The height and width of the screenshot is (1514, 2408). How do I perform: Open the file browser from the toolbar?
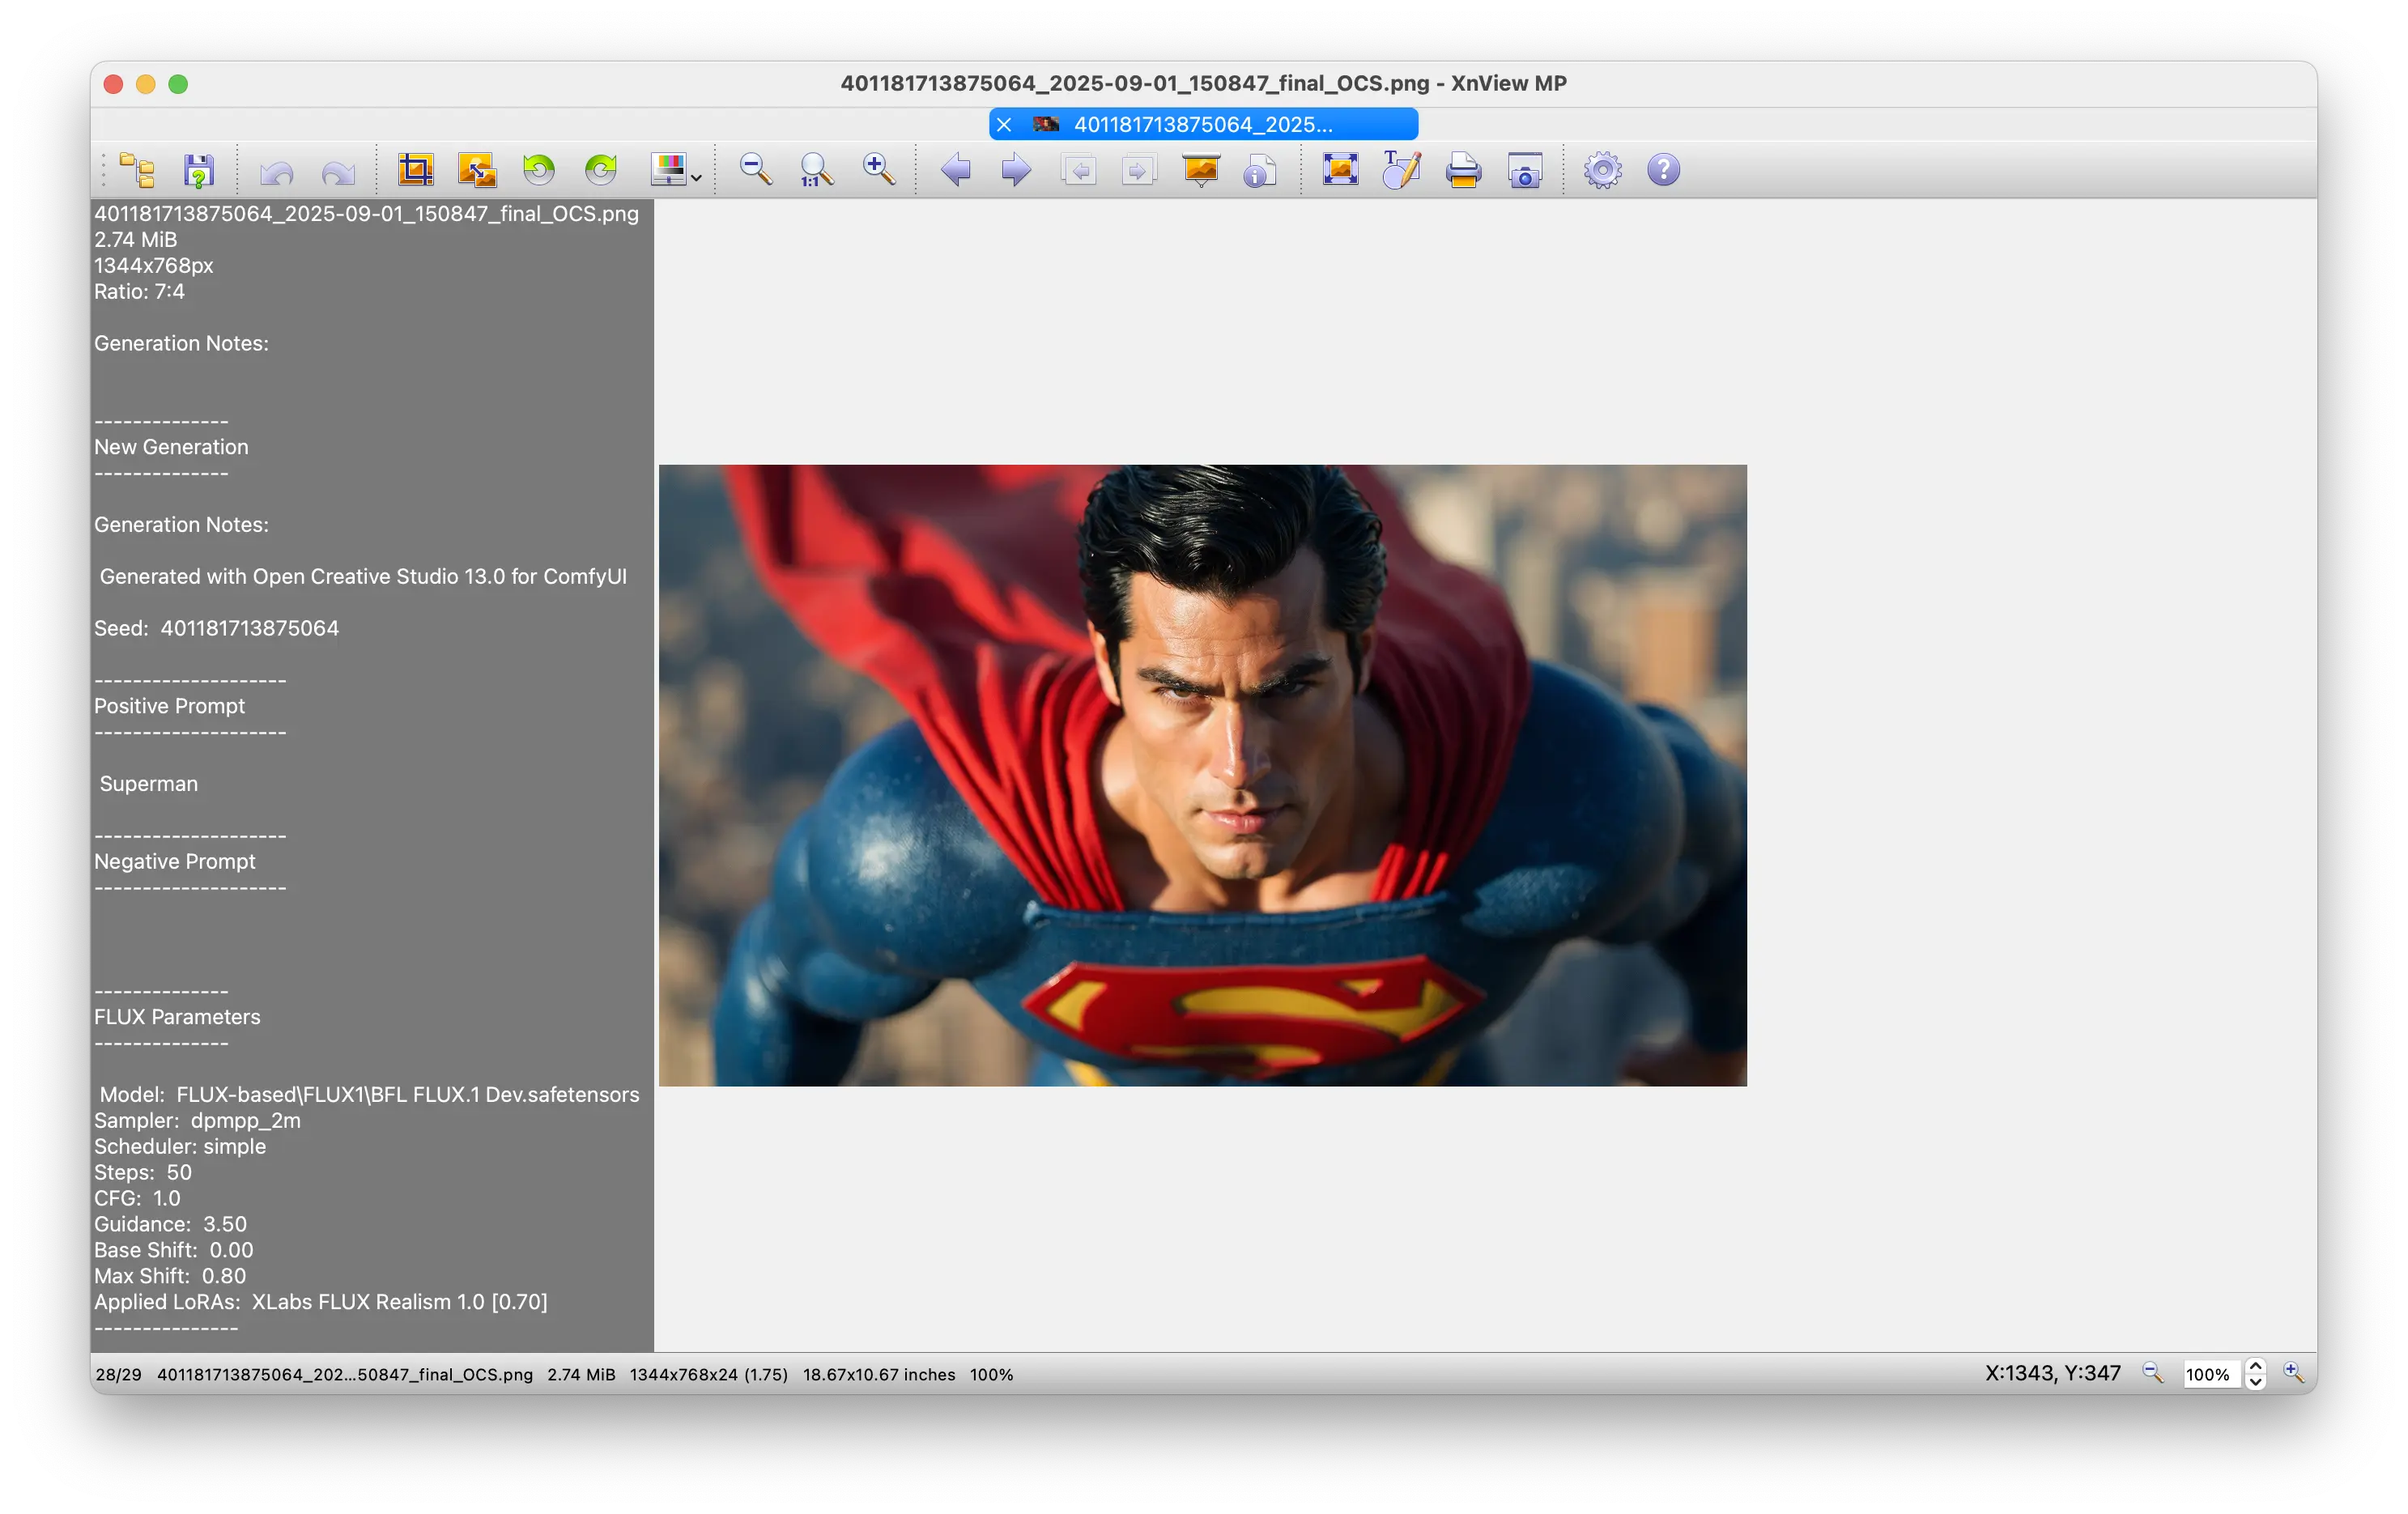[137, 170]
